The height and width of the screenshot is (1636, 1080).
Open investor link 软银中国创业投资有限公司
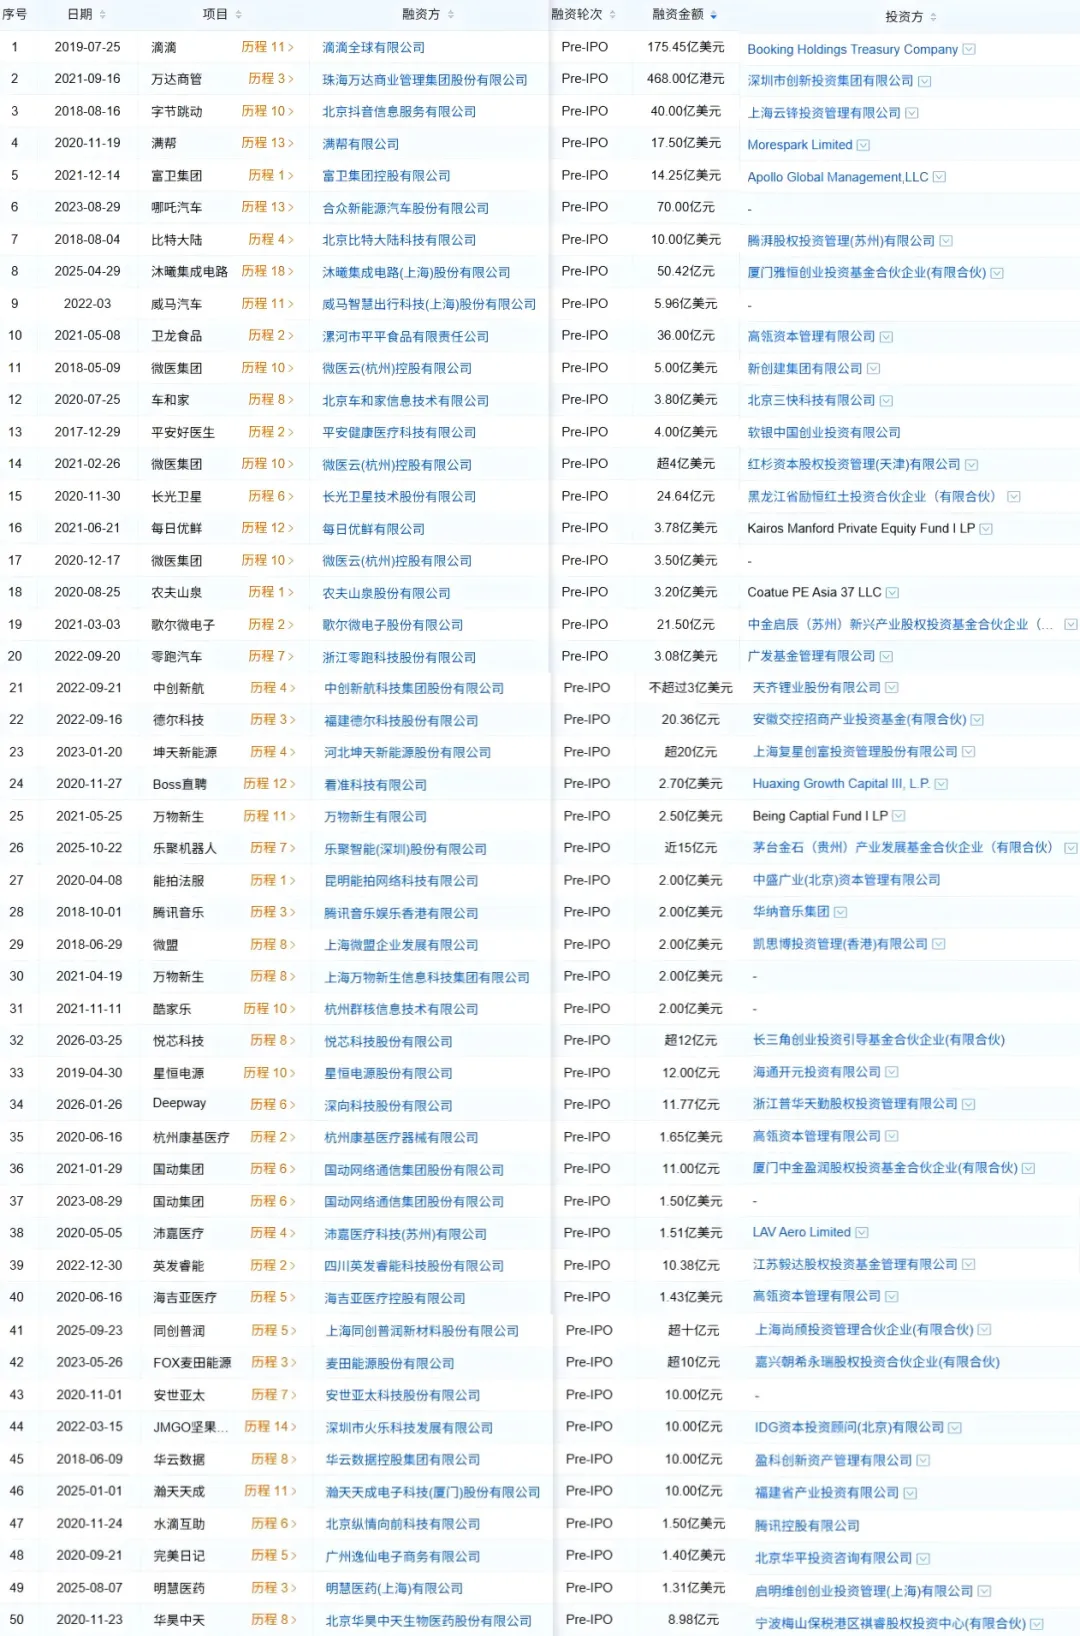click(x=824, y=432)
